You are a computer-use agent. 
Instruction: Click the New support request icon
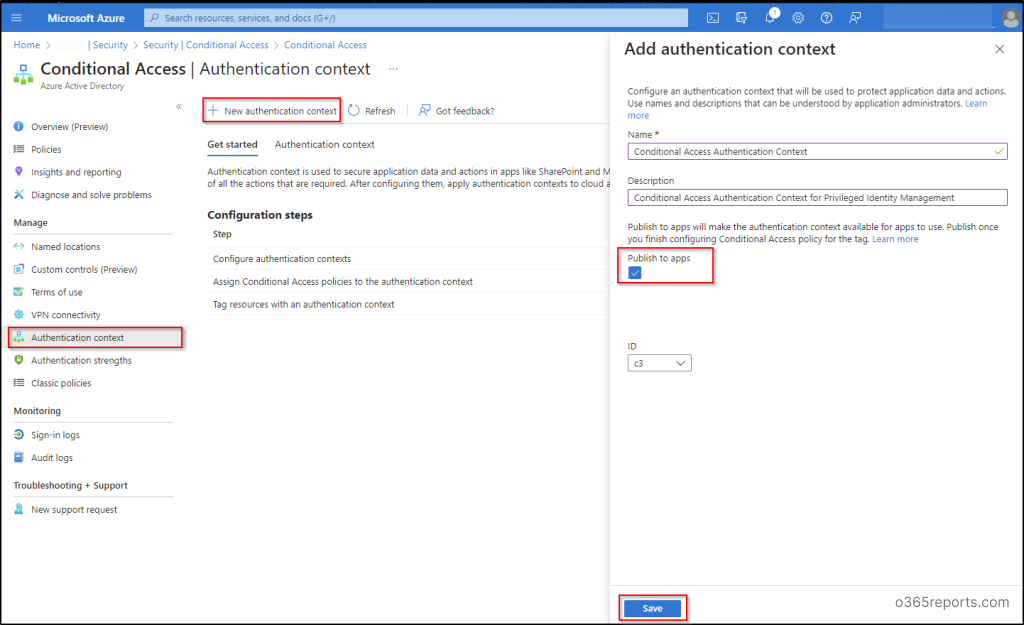(18, 509)
